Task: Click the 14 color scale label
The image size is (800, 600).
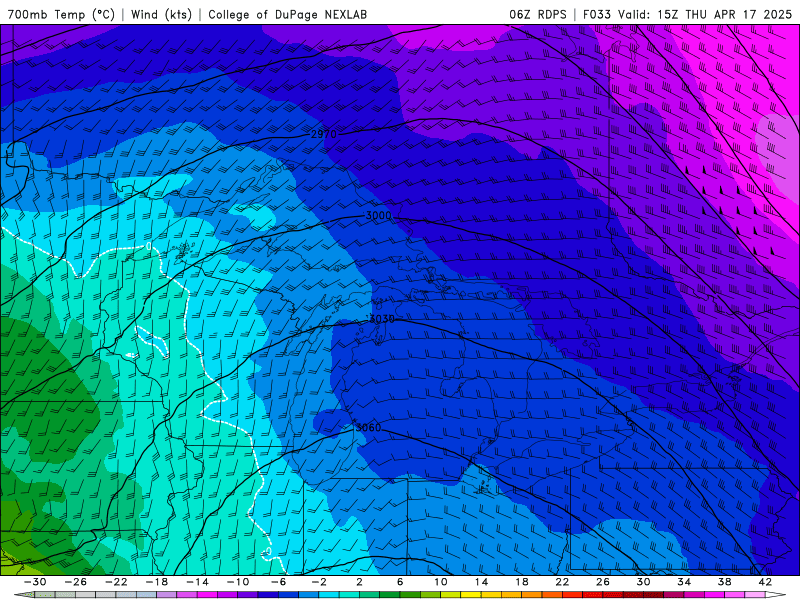Action: pos(481,582)
